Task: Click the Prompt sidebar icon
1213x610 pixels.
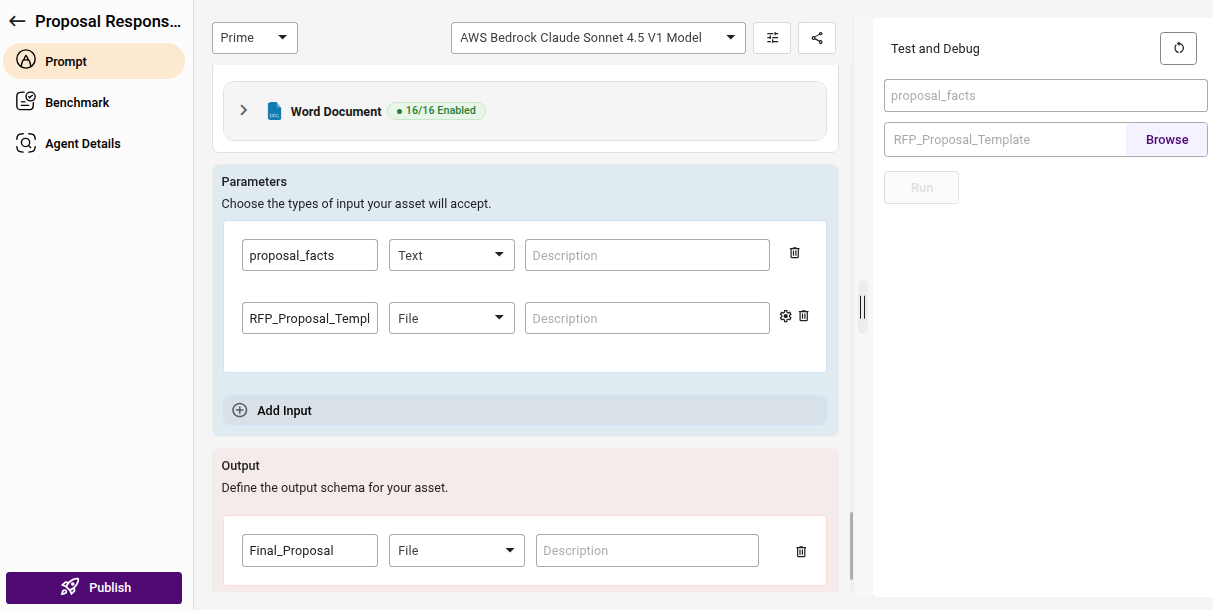Action: pyautogui.click(x=27, y=60)
